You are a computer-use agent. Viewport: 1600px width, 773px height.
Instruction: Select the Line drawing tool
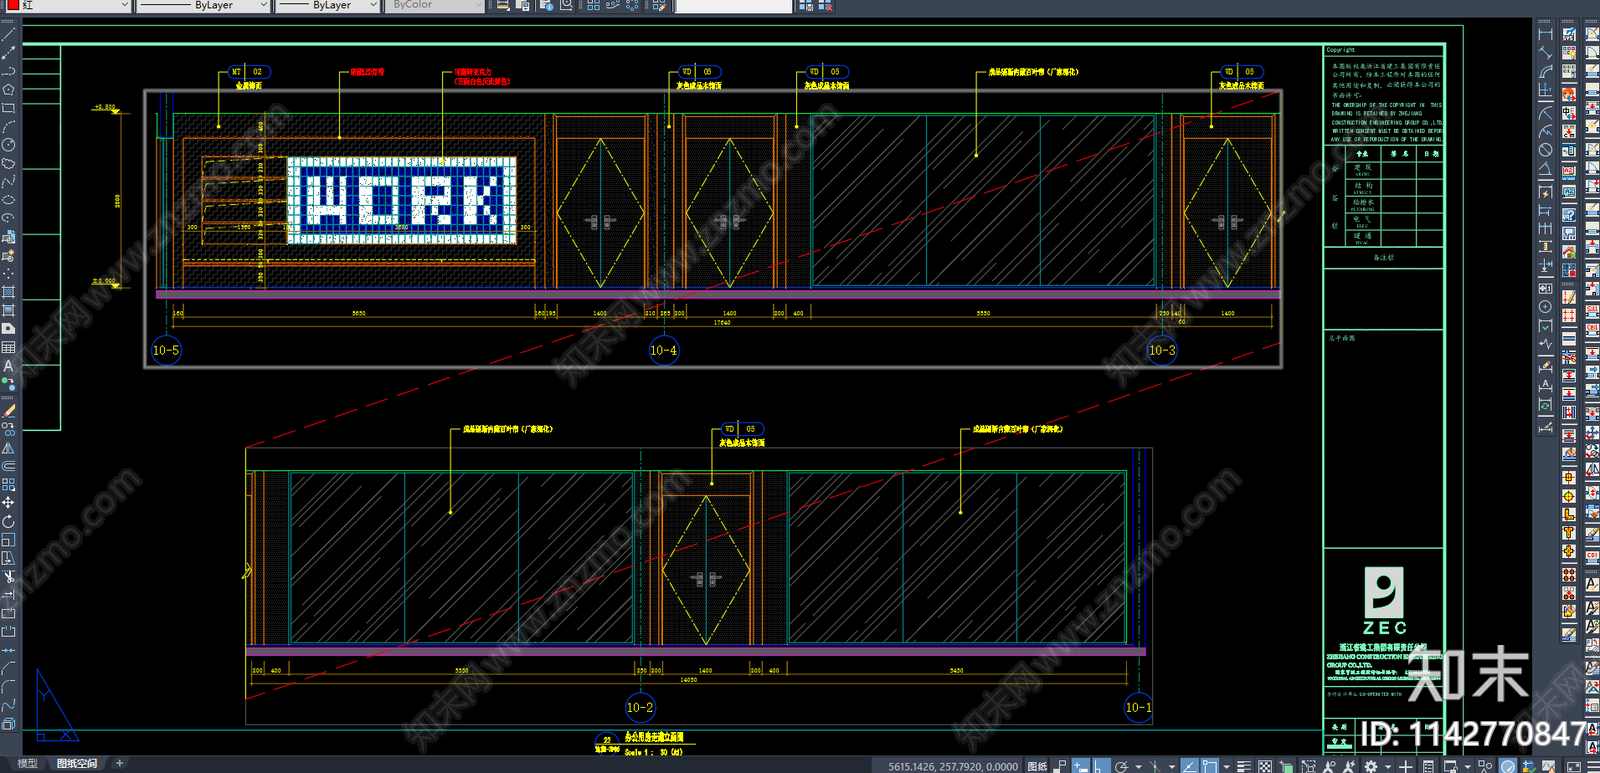coord(8,34)
